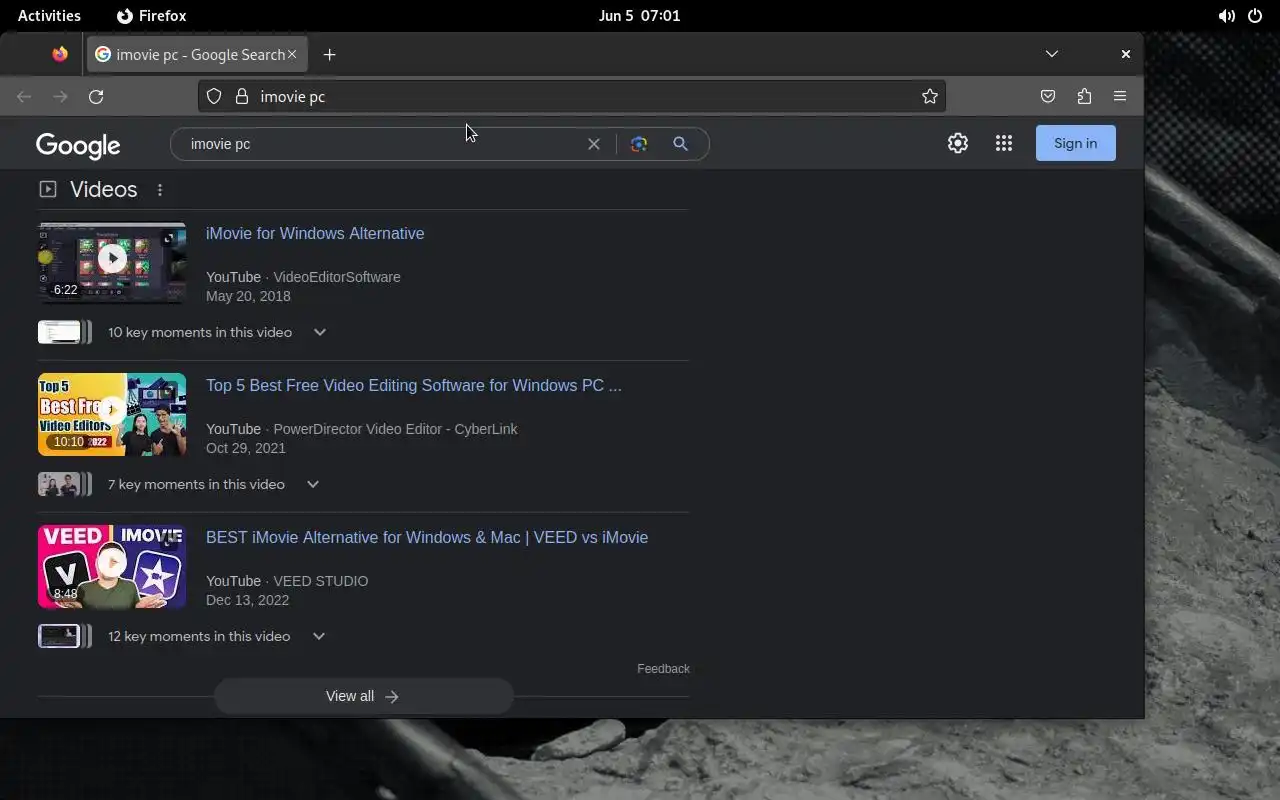Click the Feedback link
The height and width of the screenshot is (800, 1280).
click(x=663, y=669)
